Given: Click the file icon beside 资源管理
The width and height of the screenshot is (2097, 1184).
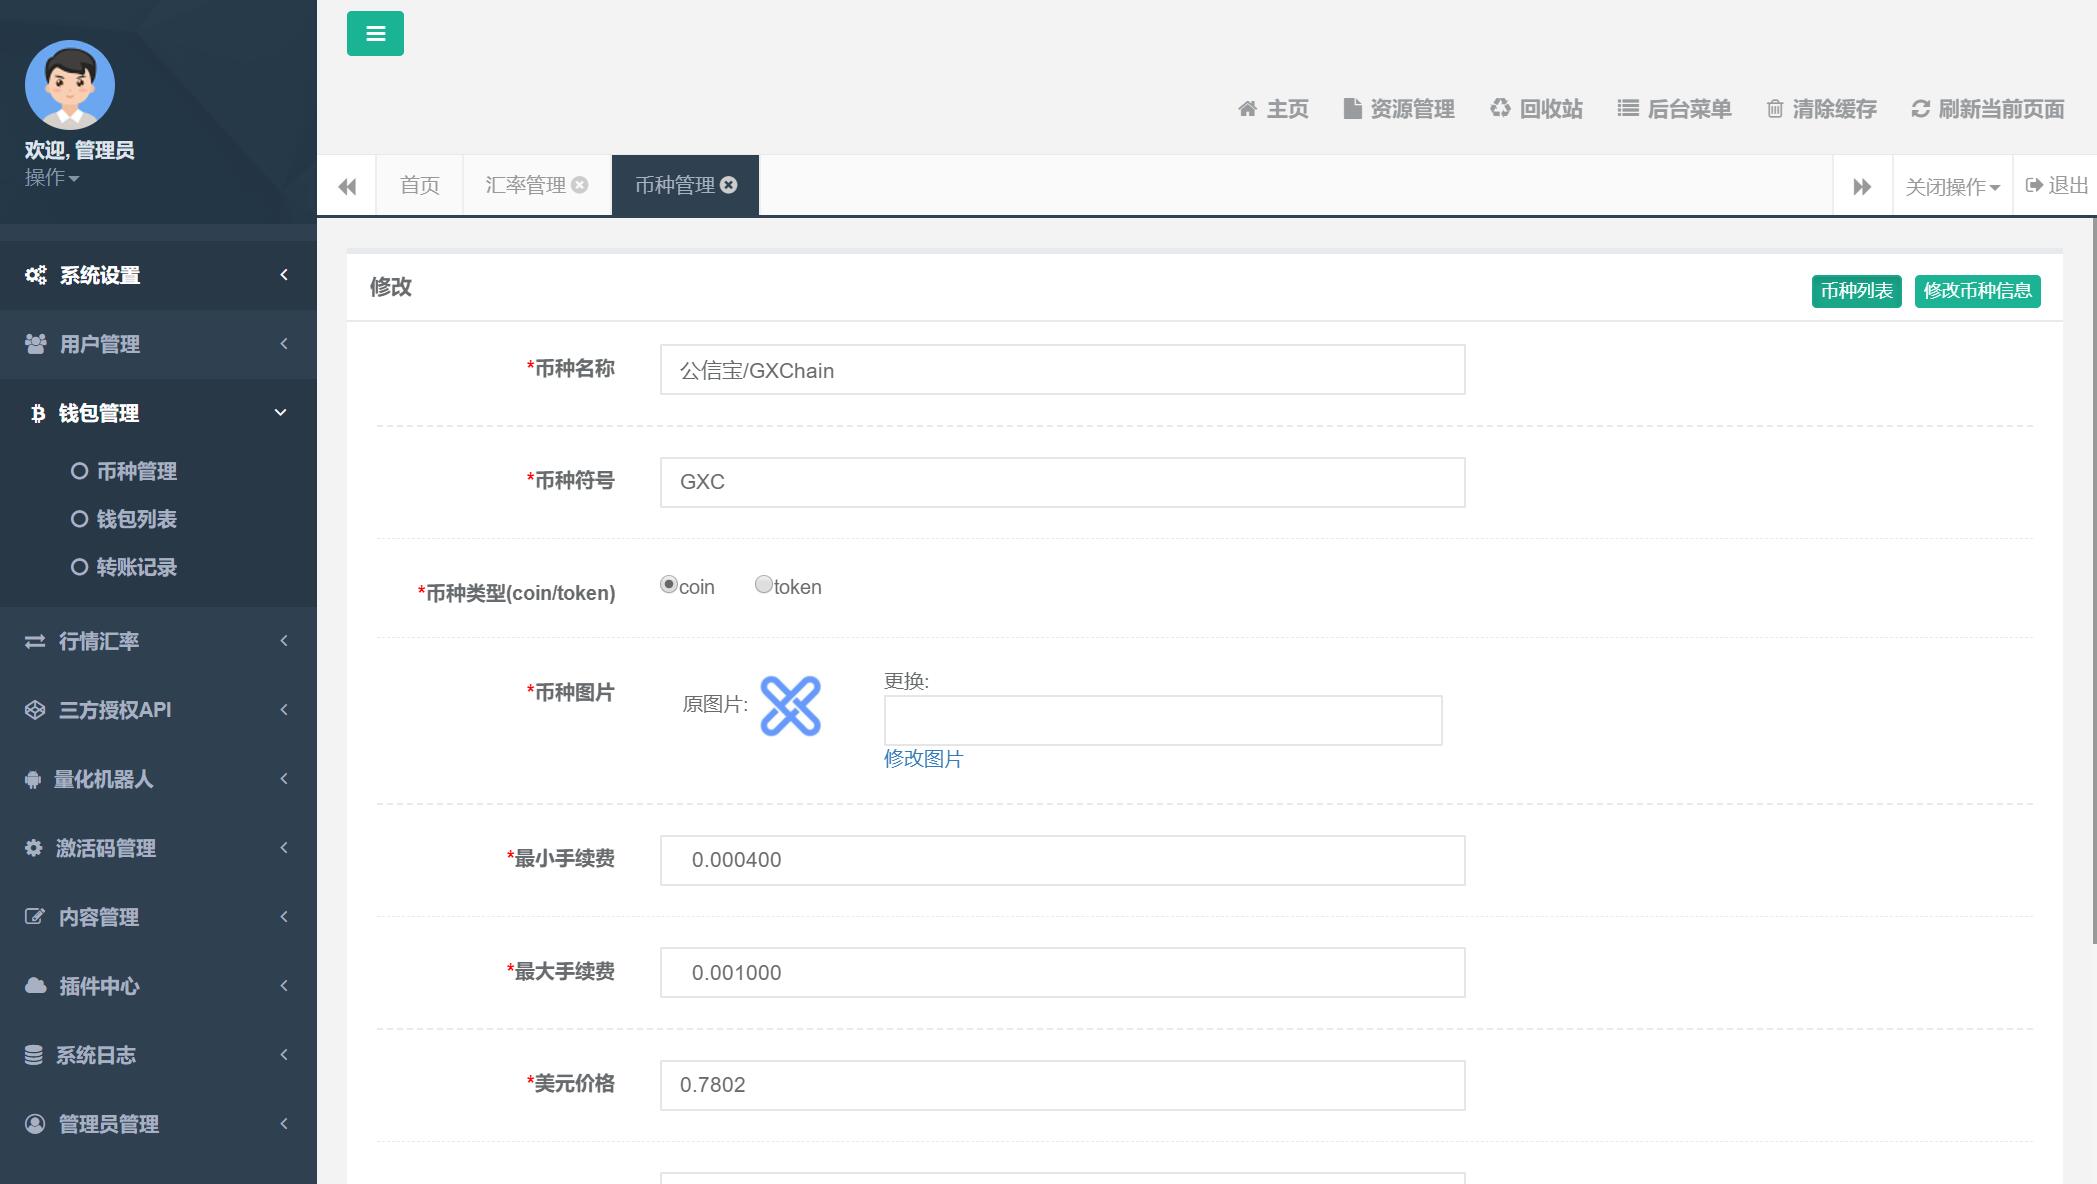Looking at the screenshot, I should point(1352,109).
